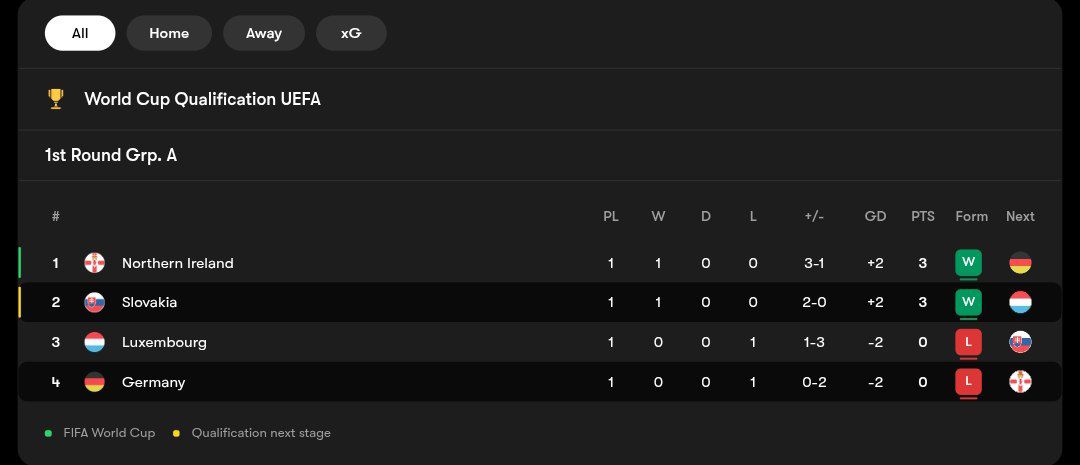Click Northern Ireland's green W form badge
This screenshot has width=1080, height=465.
968,263
